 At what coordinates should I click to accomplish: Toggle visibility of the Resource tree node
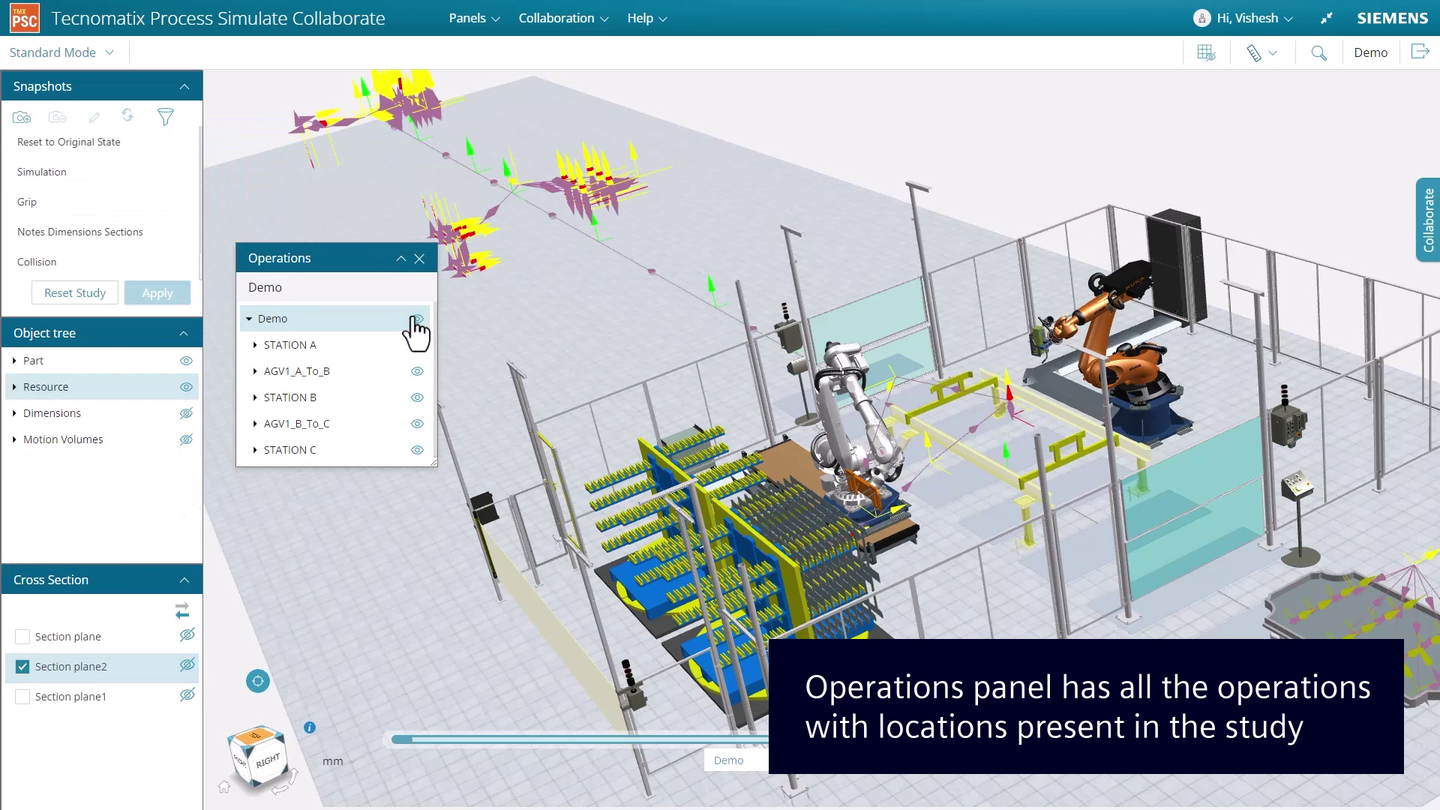pos(185,387)
